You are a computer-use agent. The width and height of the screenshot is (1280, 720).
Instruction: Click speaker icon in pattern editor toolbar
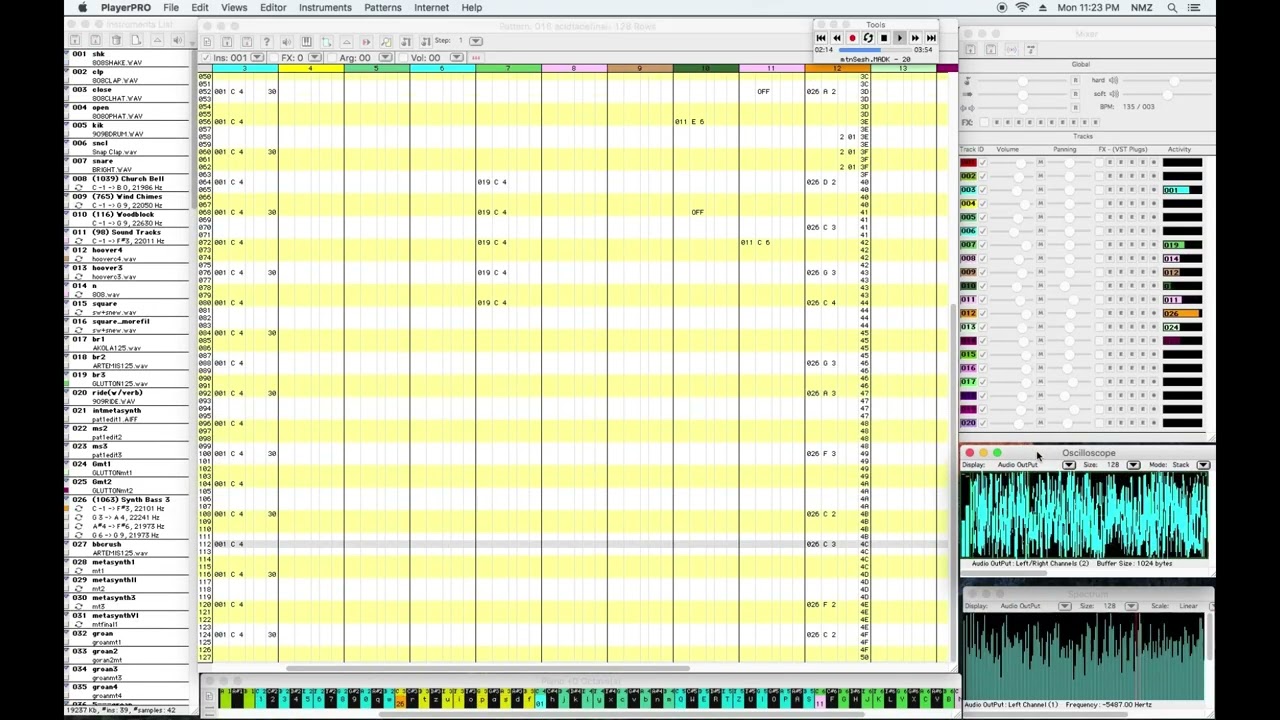click(286, 41)
